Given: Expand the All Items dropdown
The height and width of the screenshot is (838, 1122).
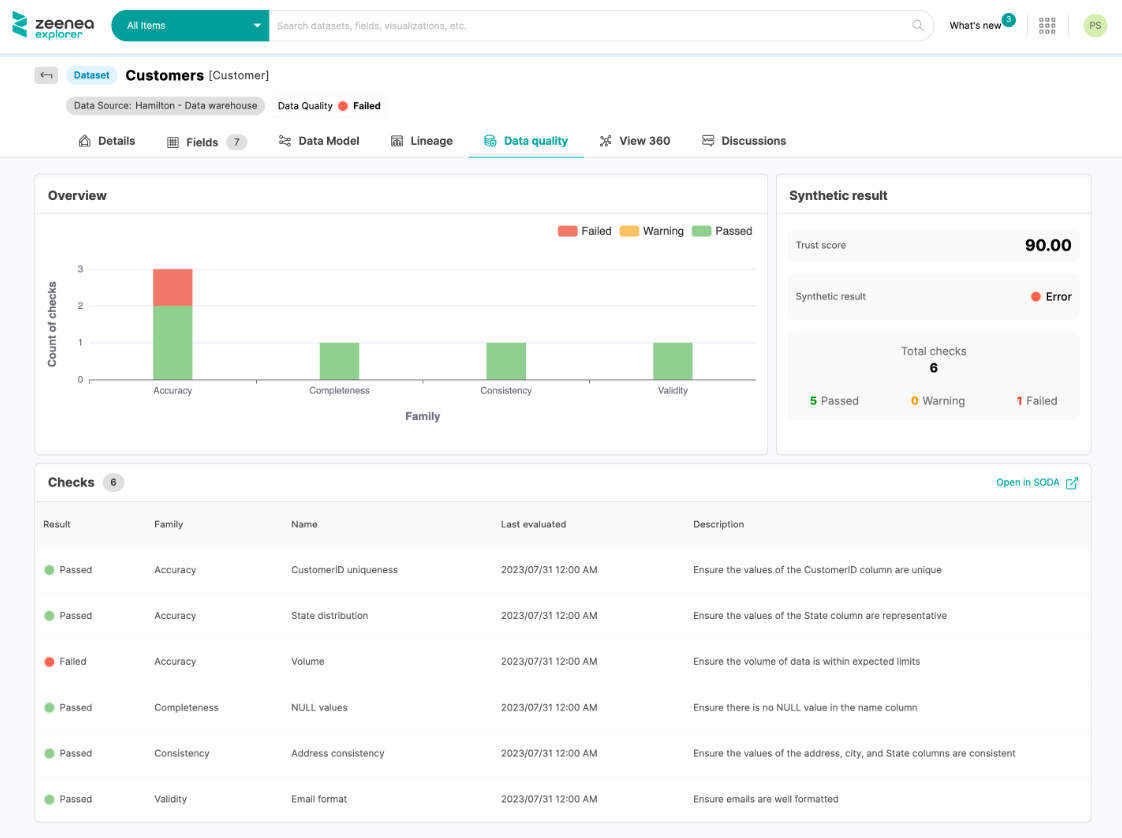Looking at the screenshot, I should click(190, 26).
